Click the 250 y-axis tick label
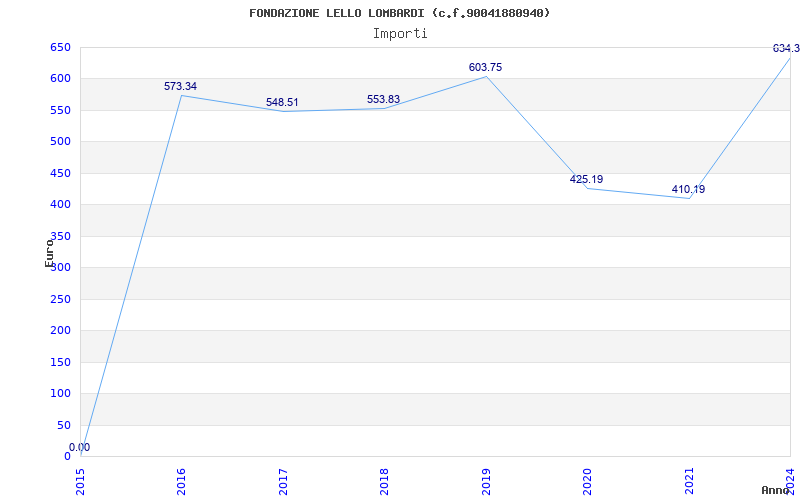Image resolution: width=800 pixels, height=500 pixels. click(60, 299)
